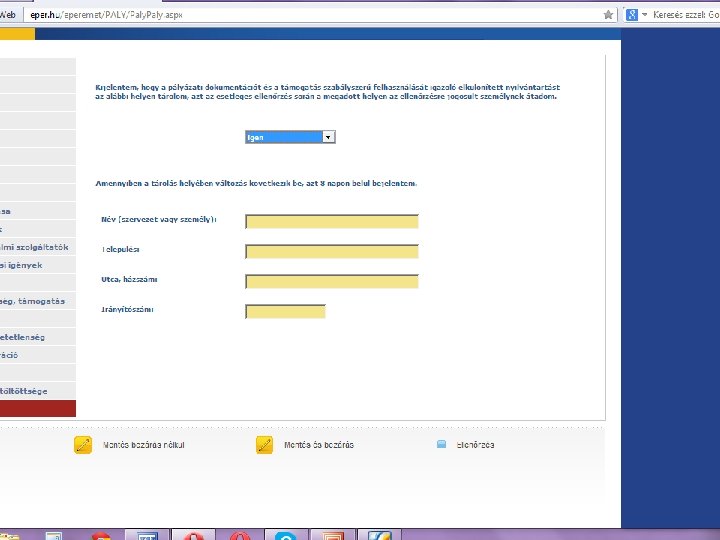The image size is (720, 540).
Task: Open sidebar item ending 'töltöttsége'
Action: tap(38, 391)
